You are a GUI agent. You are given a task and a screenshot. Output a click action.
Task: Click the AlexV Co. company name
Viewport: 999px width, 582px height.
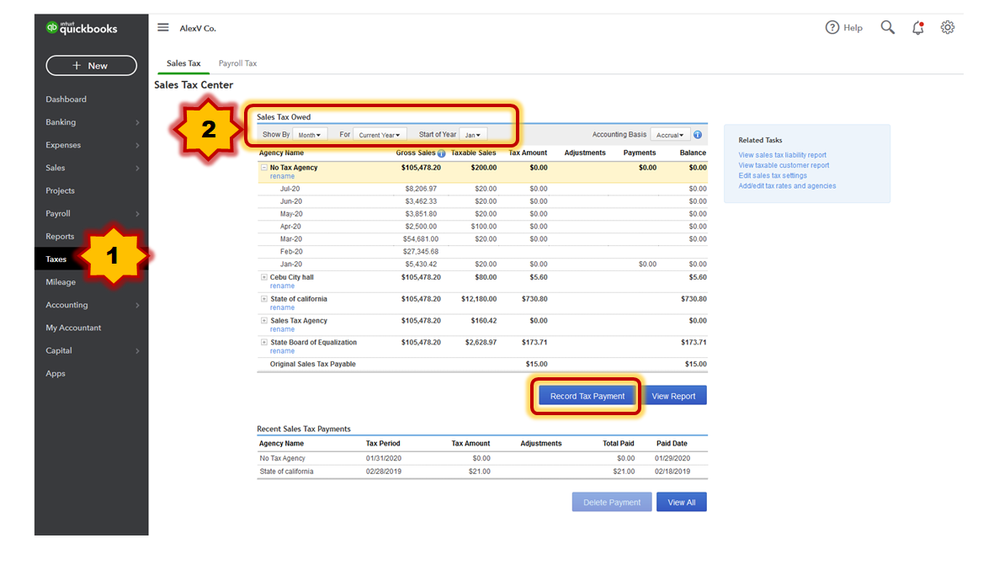(x=198, y=28)
